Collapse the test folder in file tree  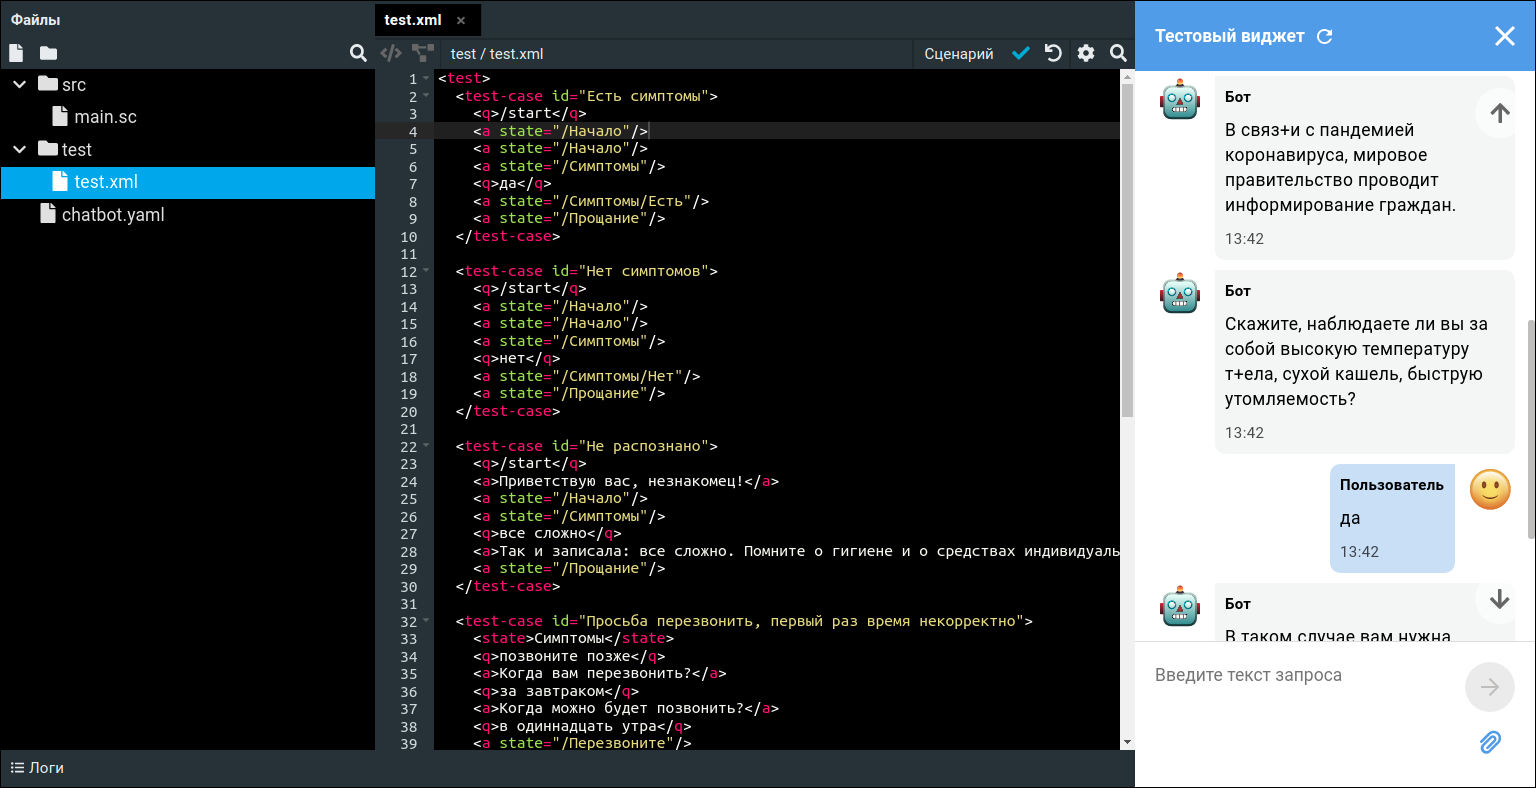pyautogui.click(x=19, y=150)
